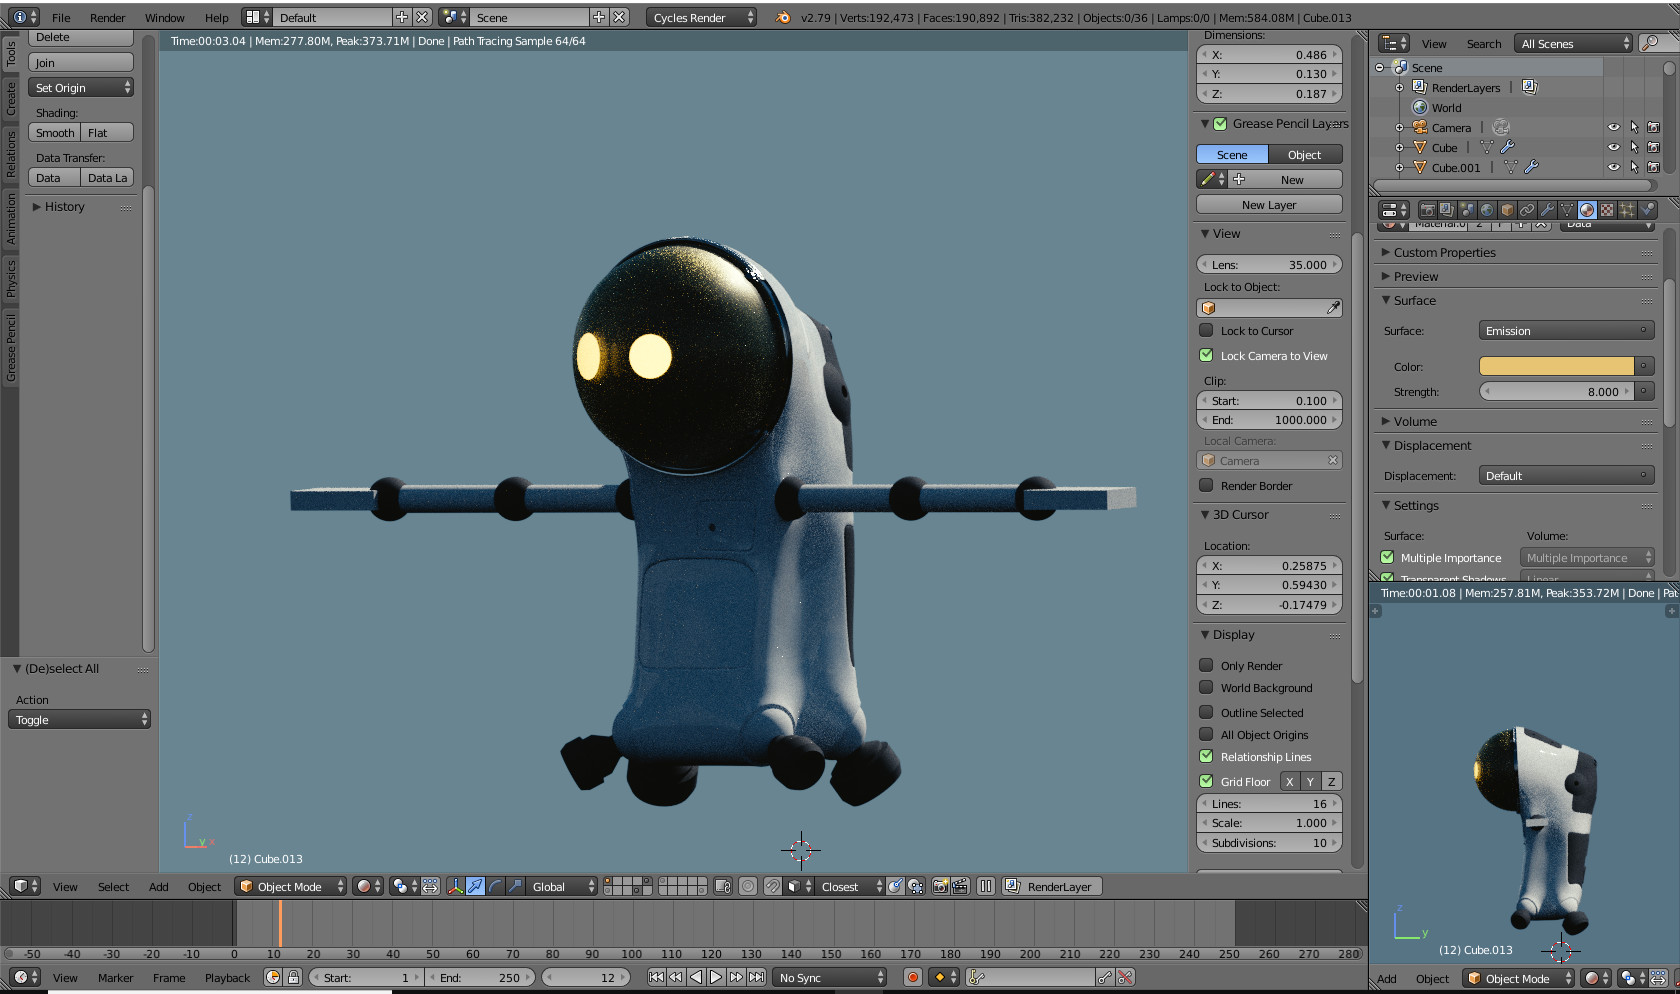The image size is (1680, 994).
Task: Toggle visibility eye of Cube.001
Action: point(1613,167)
